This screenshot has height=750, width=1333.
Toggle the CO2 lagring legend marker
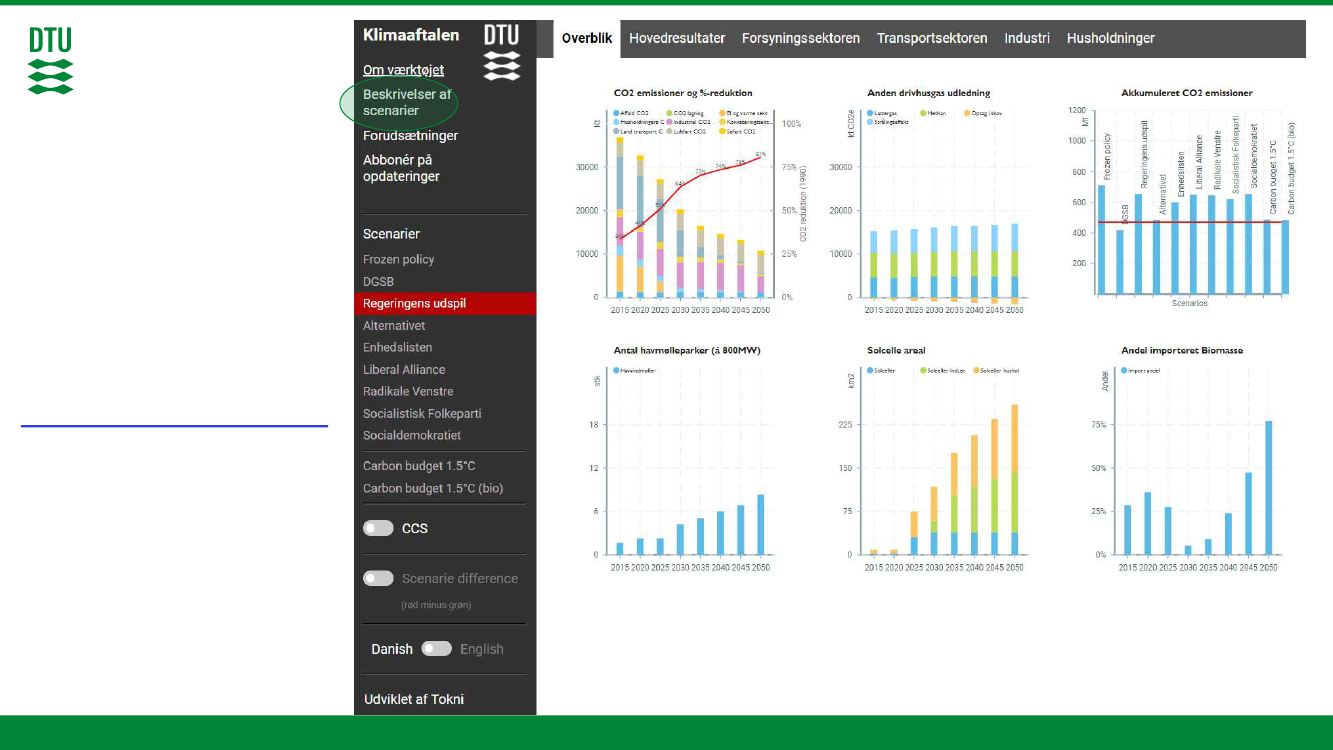[669, 113]
